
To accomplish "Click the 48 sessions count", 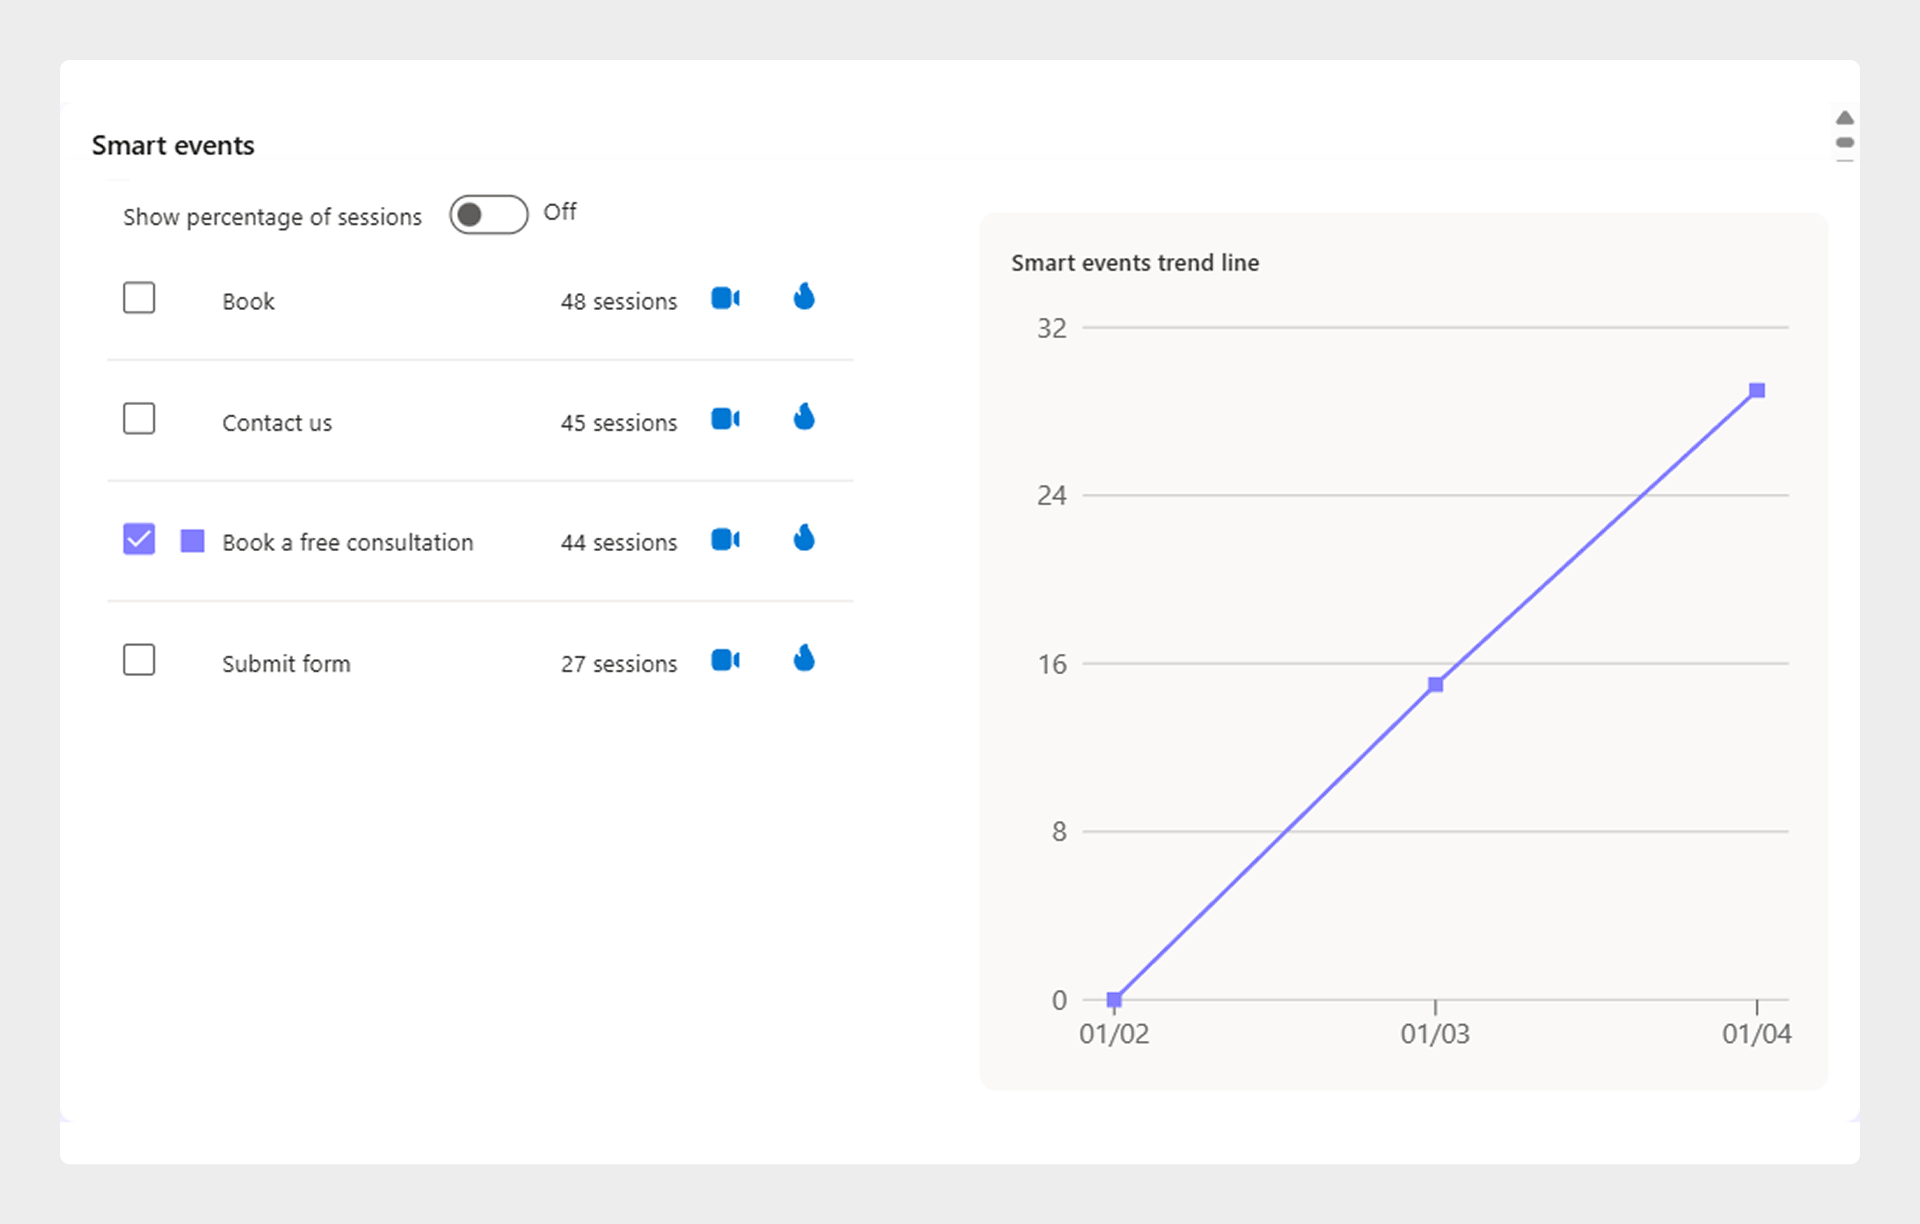I will pos(618,302).
